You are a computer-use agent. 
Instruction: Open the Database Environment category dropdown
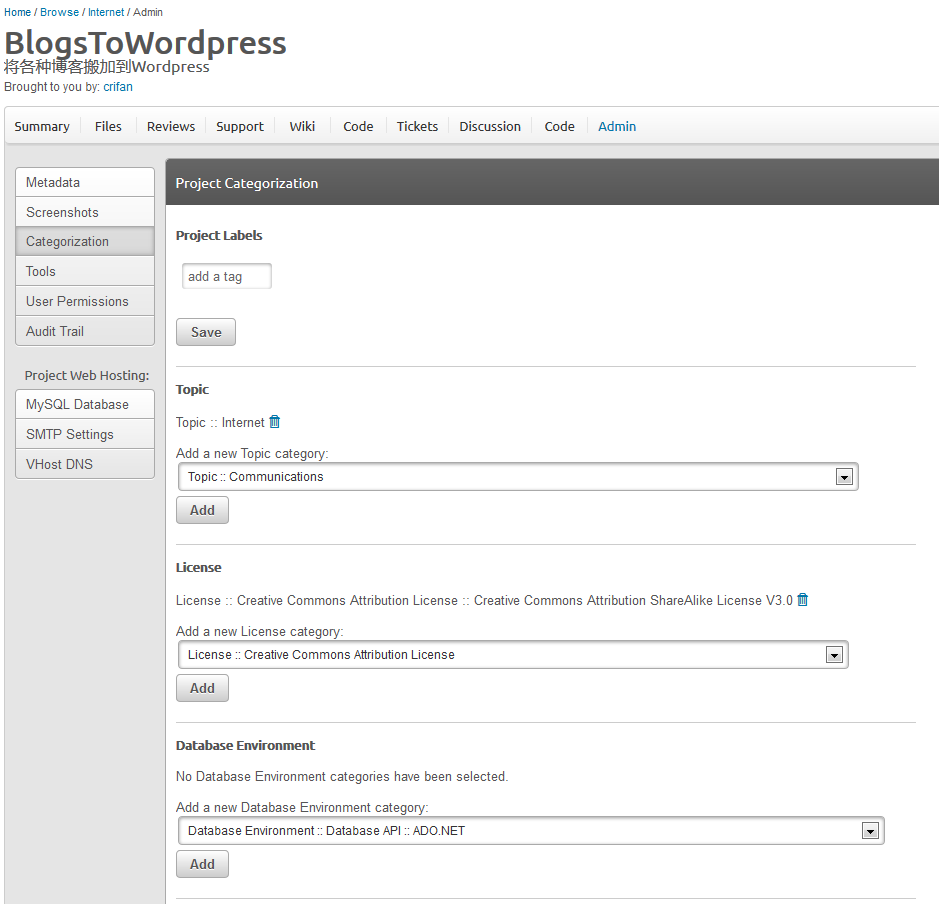click(531, 830)
